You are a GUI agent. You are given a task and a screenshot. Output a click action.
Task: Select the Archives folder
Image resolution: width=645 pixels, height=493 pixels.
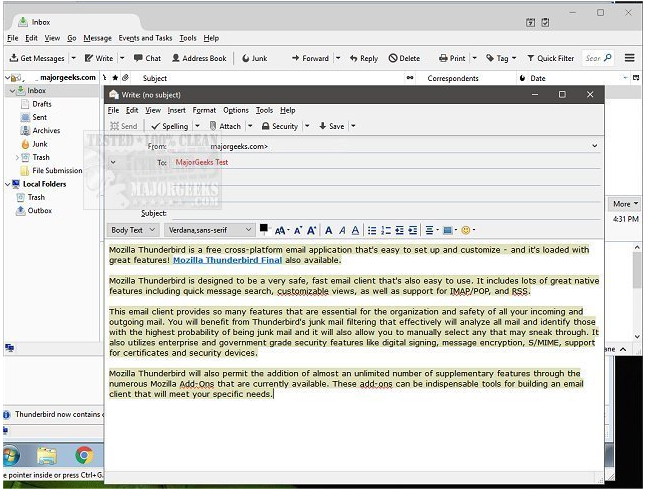[46, 130]
